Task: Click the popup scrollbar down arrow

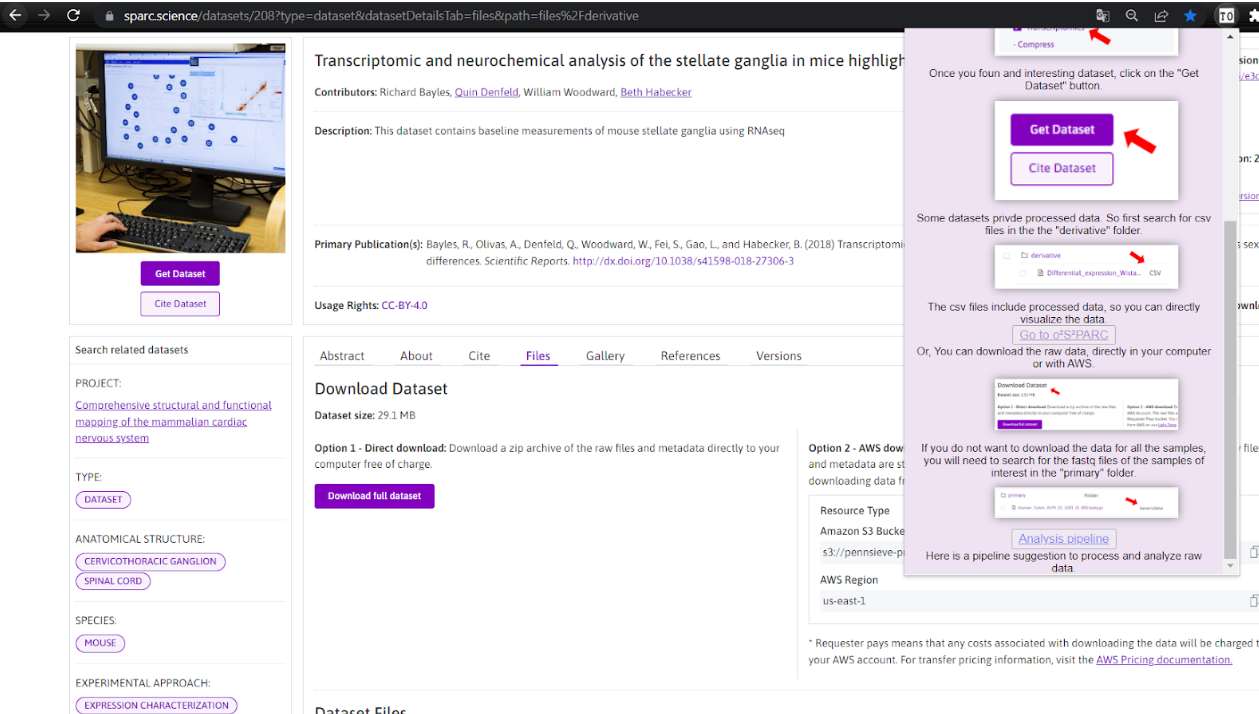Action: click(1230, 567)
